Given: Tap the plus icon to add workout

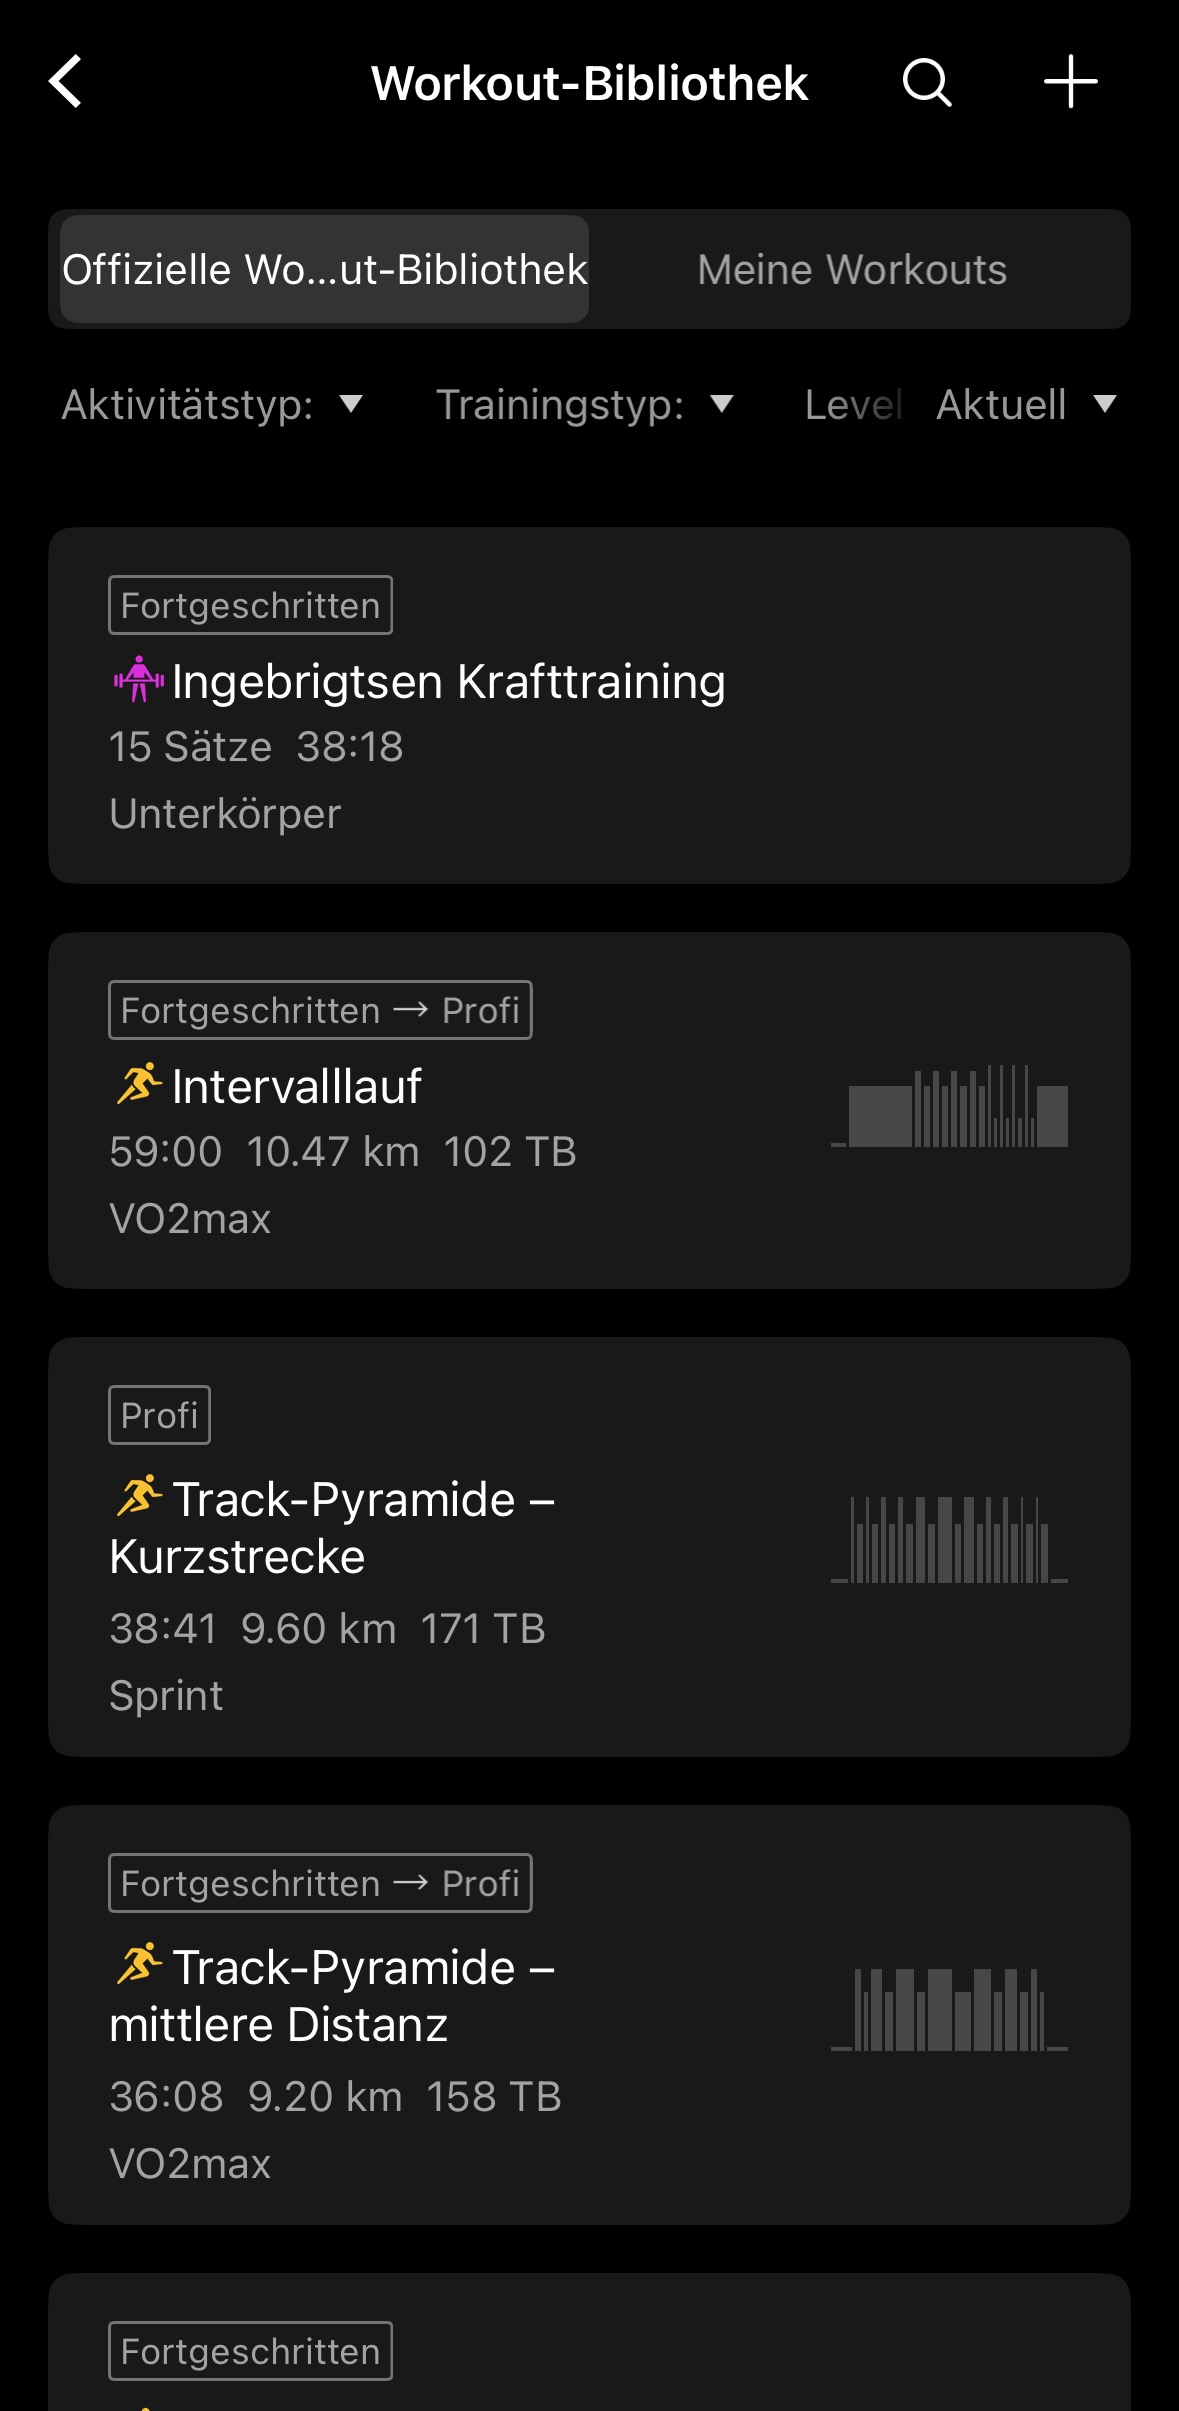Looking at the screenshot, I should click(1070, 82).
